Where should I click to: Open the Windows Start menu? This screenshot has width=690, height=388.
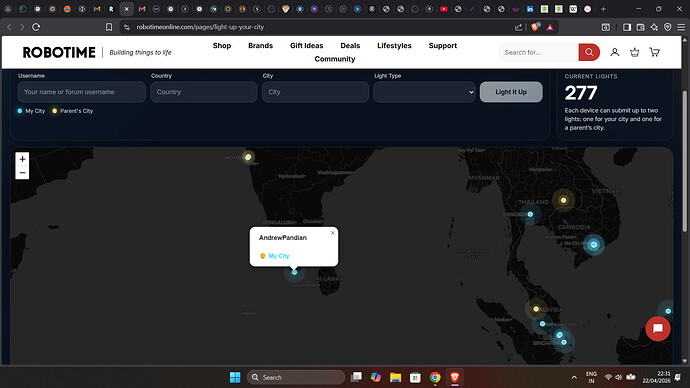point(235,377)
